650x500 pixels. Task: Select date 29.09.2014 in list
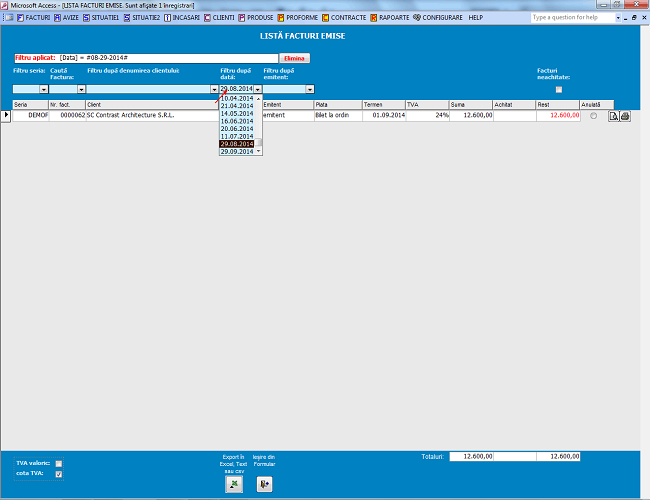click(237, 152)
